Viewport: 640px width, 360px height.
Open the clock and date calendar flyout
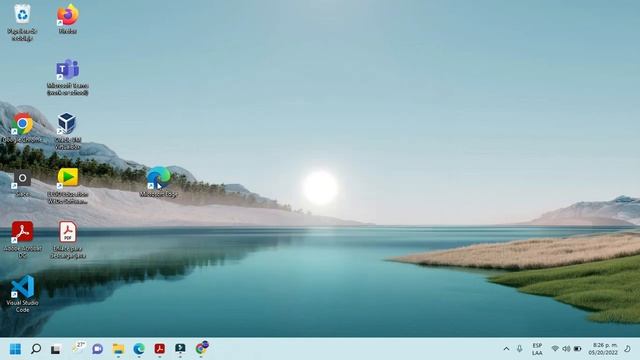603,349
